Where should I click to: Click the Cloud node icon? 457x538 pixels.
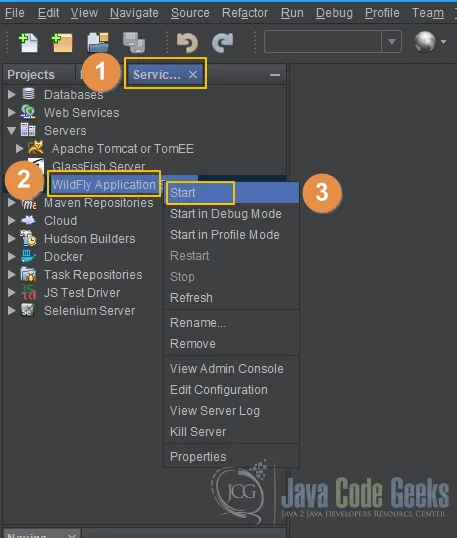coord(28,220)
